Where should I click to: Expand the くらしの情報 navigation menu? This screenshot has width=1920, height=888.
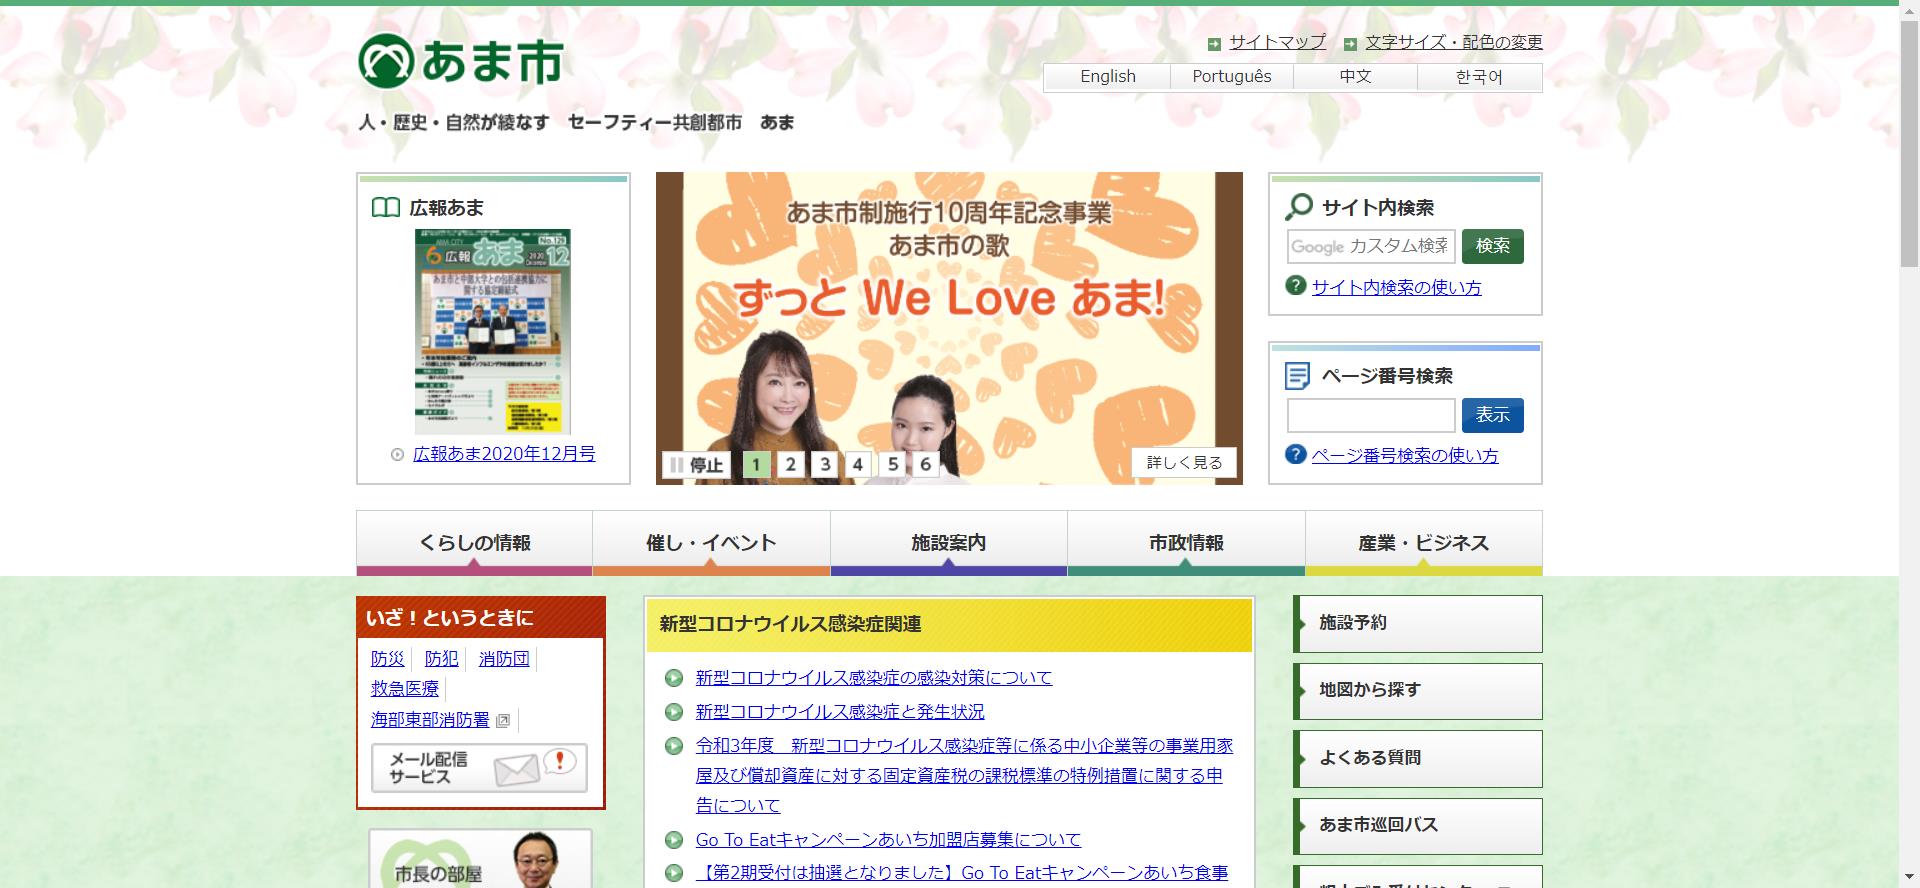(x=474, y=543)
